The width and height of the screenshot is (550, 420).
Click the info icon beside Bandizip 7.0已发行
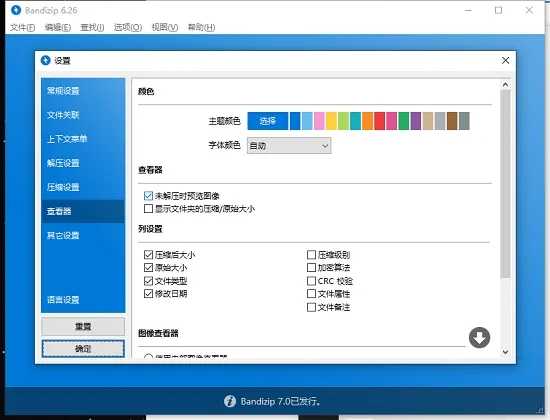coord(230,401)
